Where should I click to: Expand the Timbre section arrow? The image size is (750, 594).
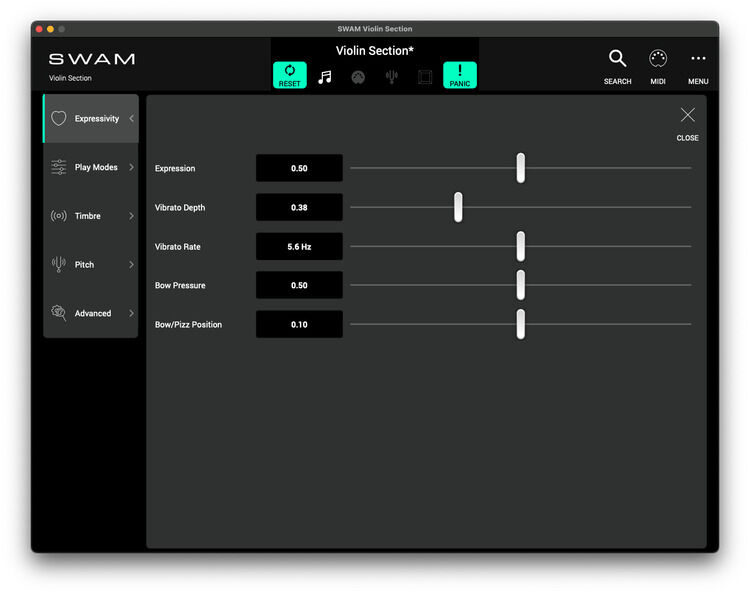pyautogui.click(x=131, y=216)
